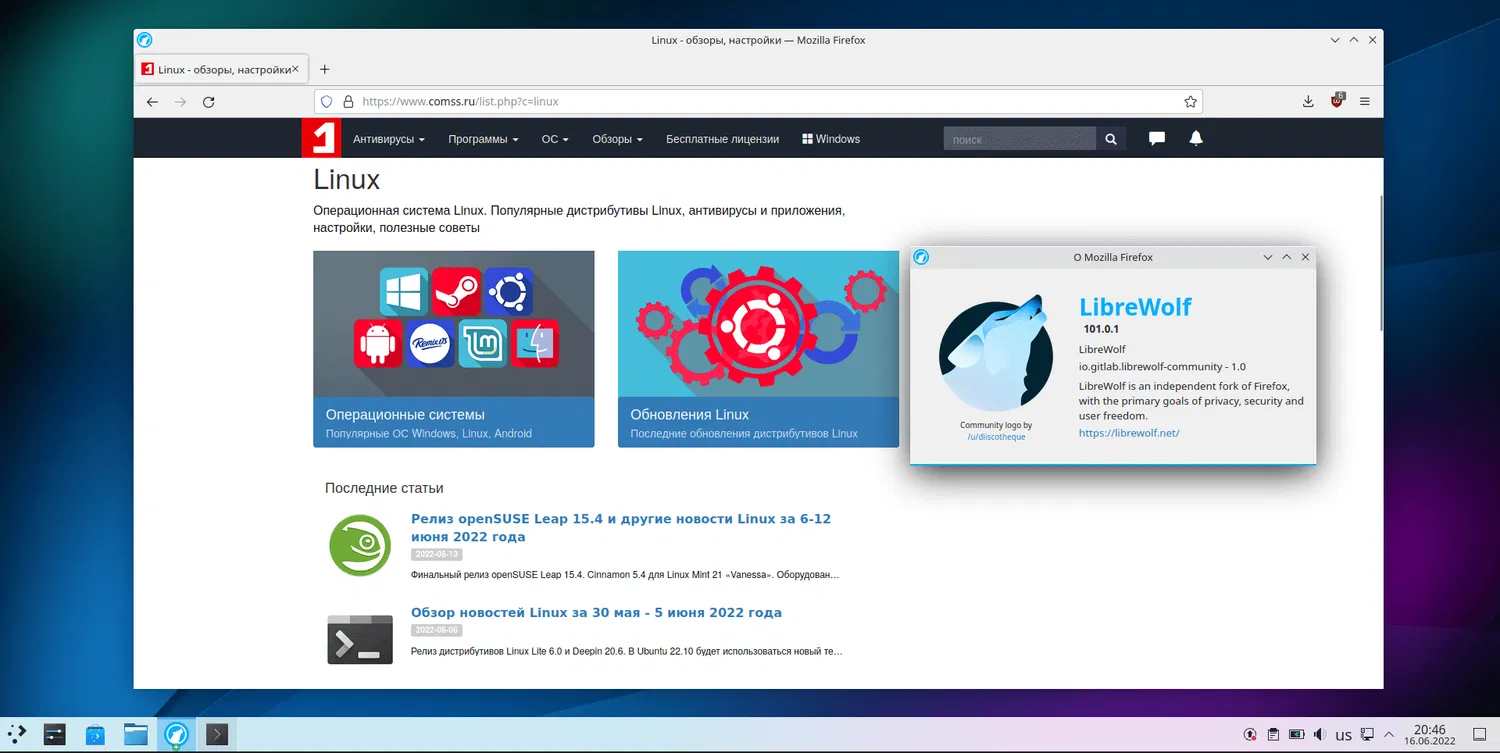This screenshot has height=753, width=1500.
Task: Open network connections tray icon
Action: pyautogui.click(x=1368, y=735)
